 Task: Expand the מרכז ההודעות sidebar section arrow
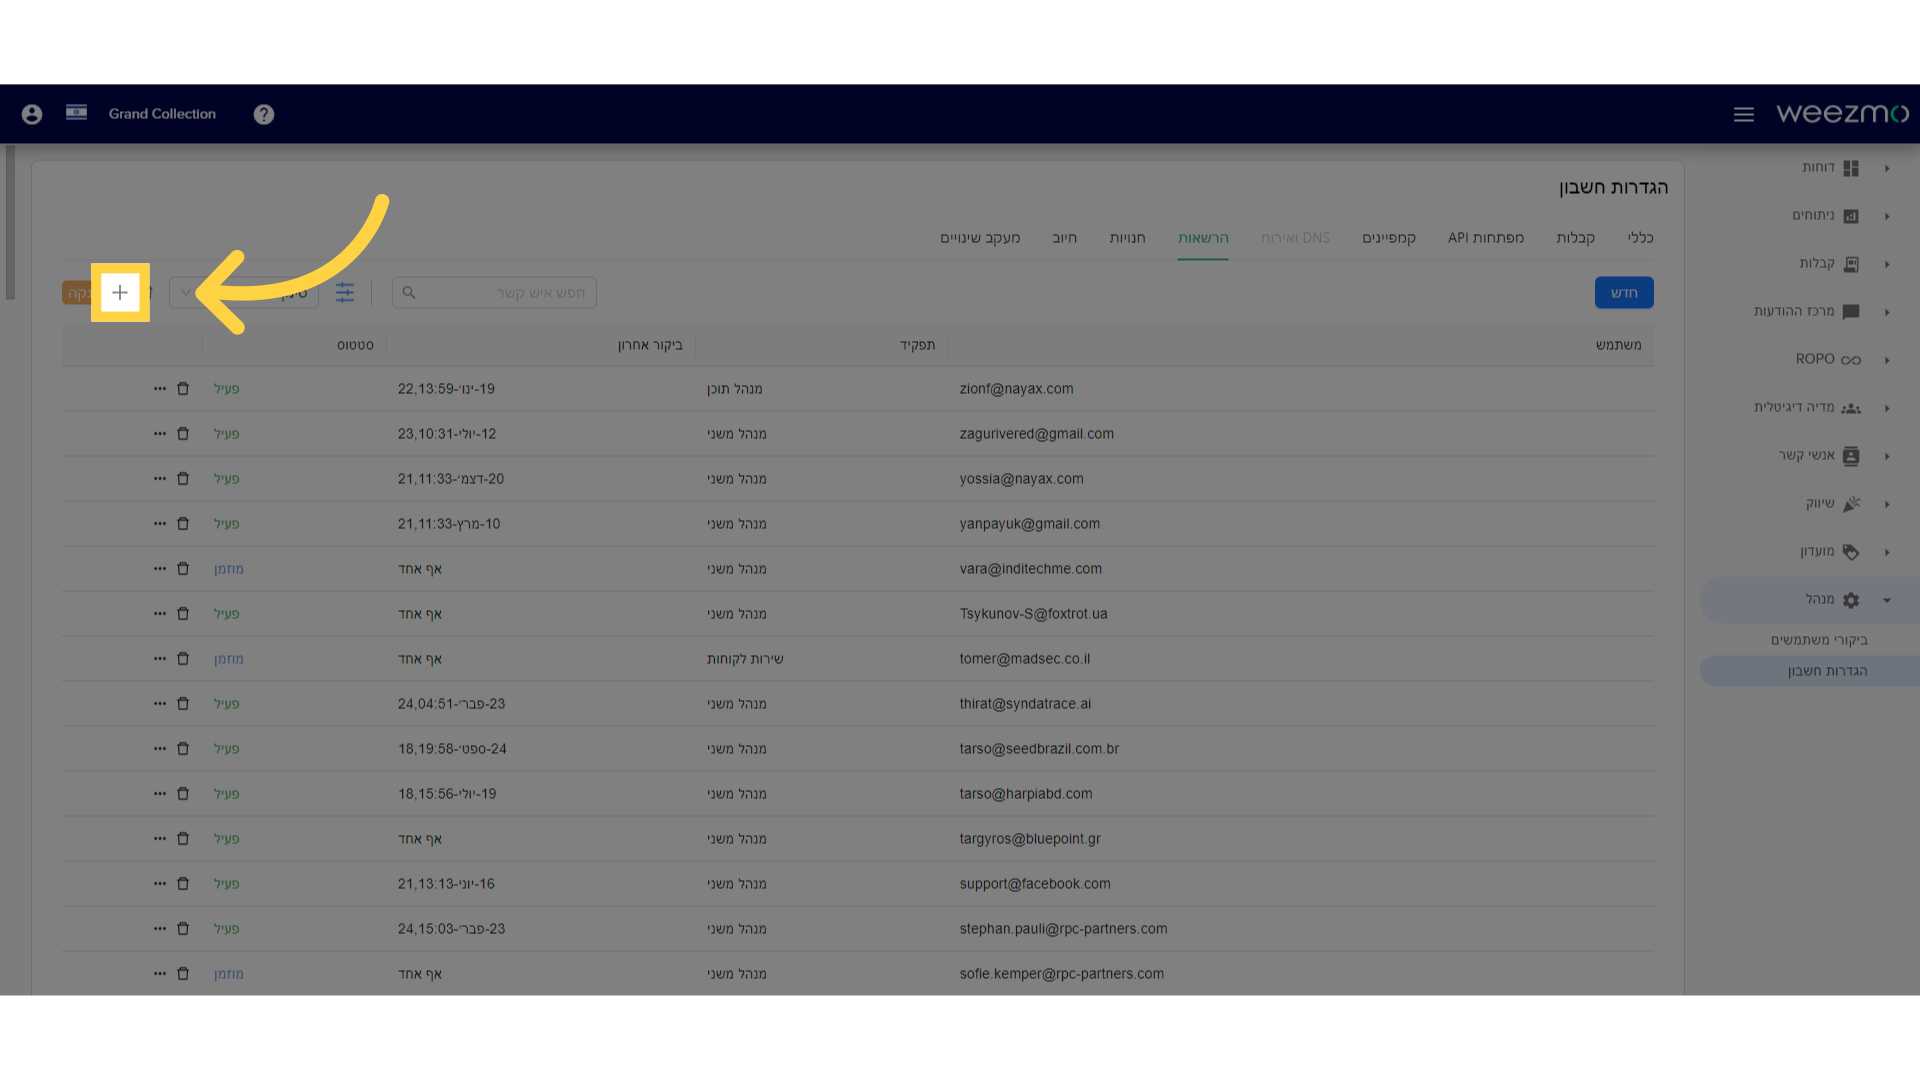[1887, 312]
